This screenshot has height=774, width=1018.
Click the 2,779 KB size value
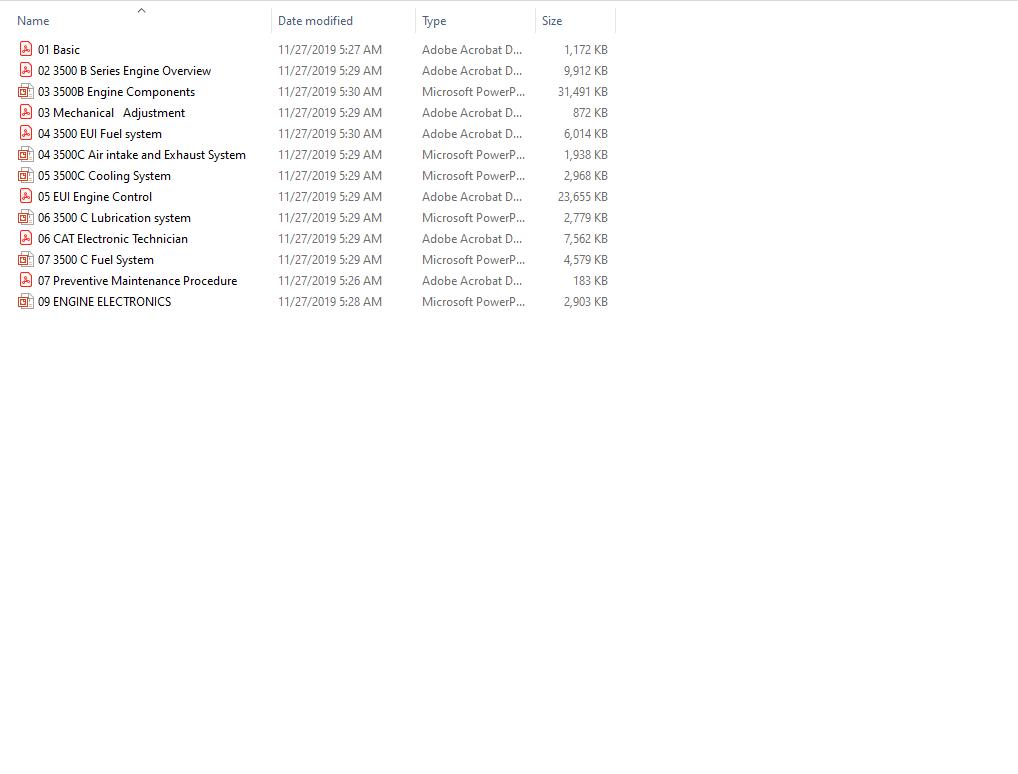pos(586,218)
